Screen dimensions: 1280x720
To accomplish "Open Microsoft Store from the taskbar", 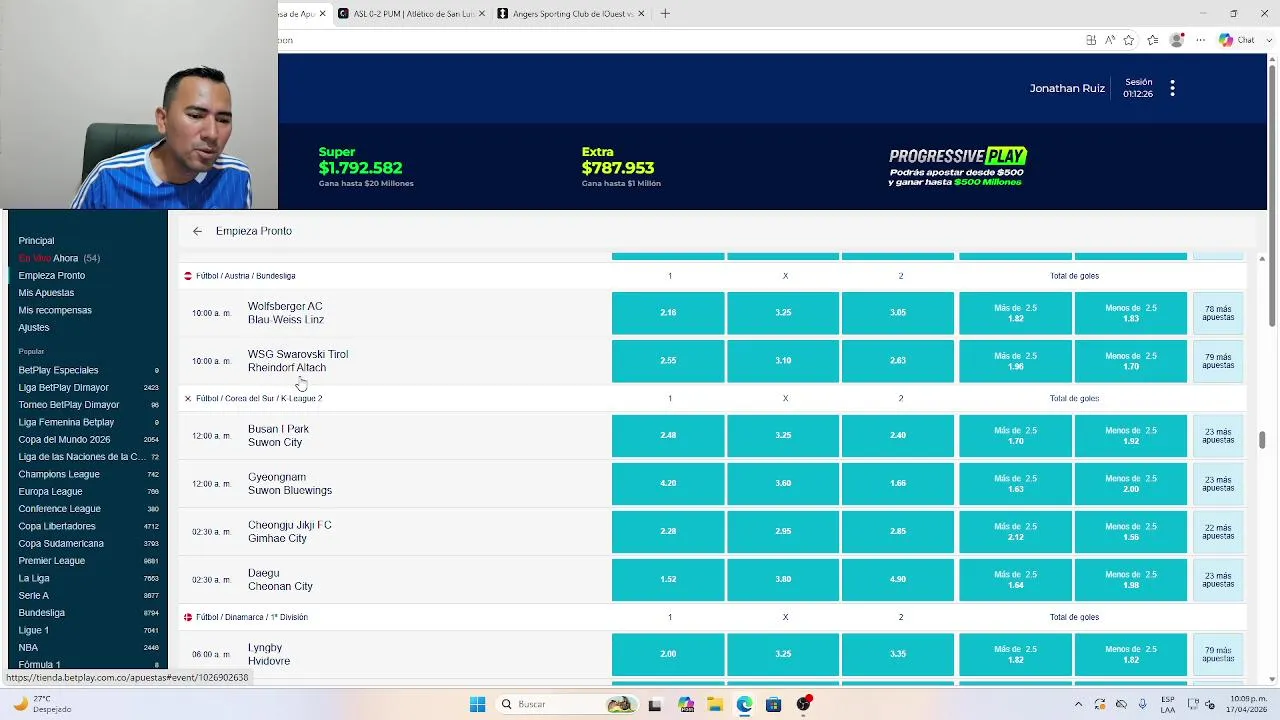I will tap(773, 704).
